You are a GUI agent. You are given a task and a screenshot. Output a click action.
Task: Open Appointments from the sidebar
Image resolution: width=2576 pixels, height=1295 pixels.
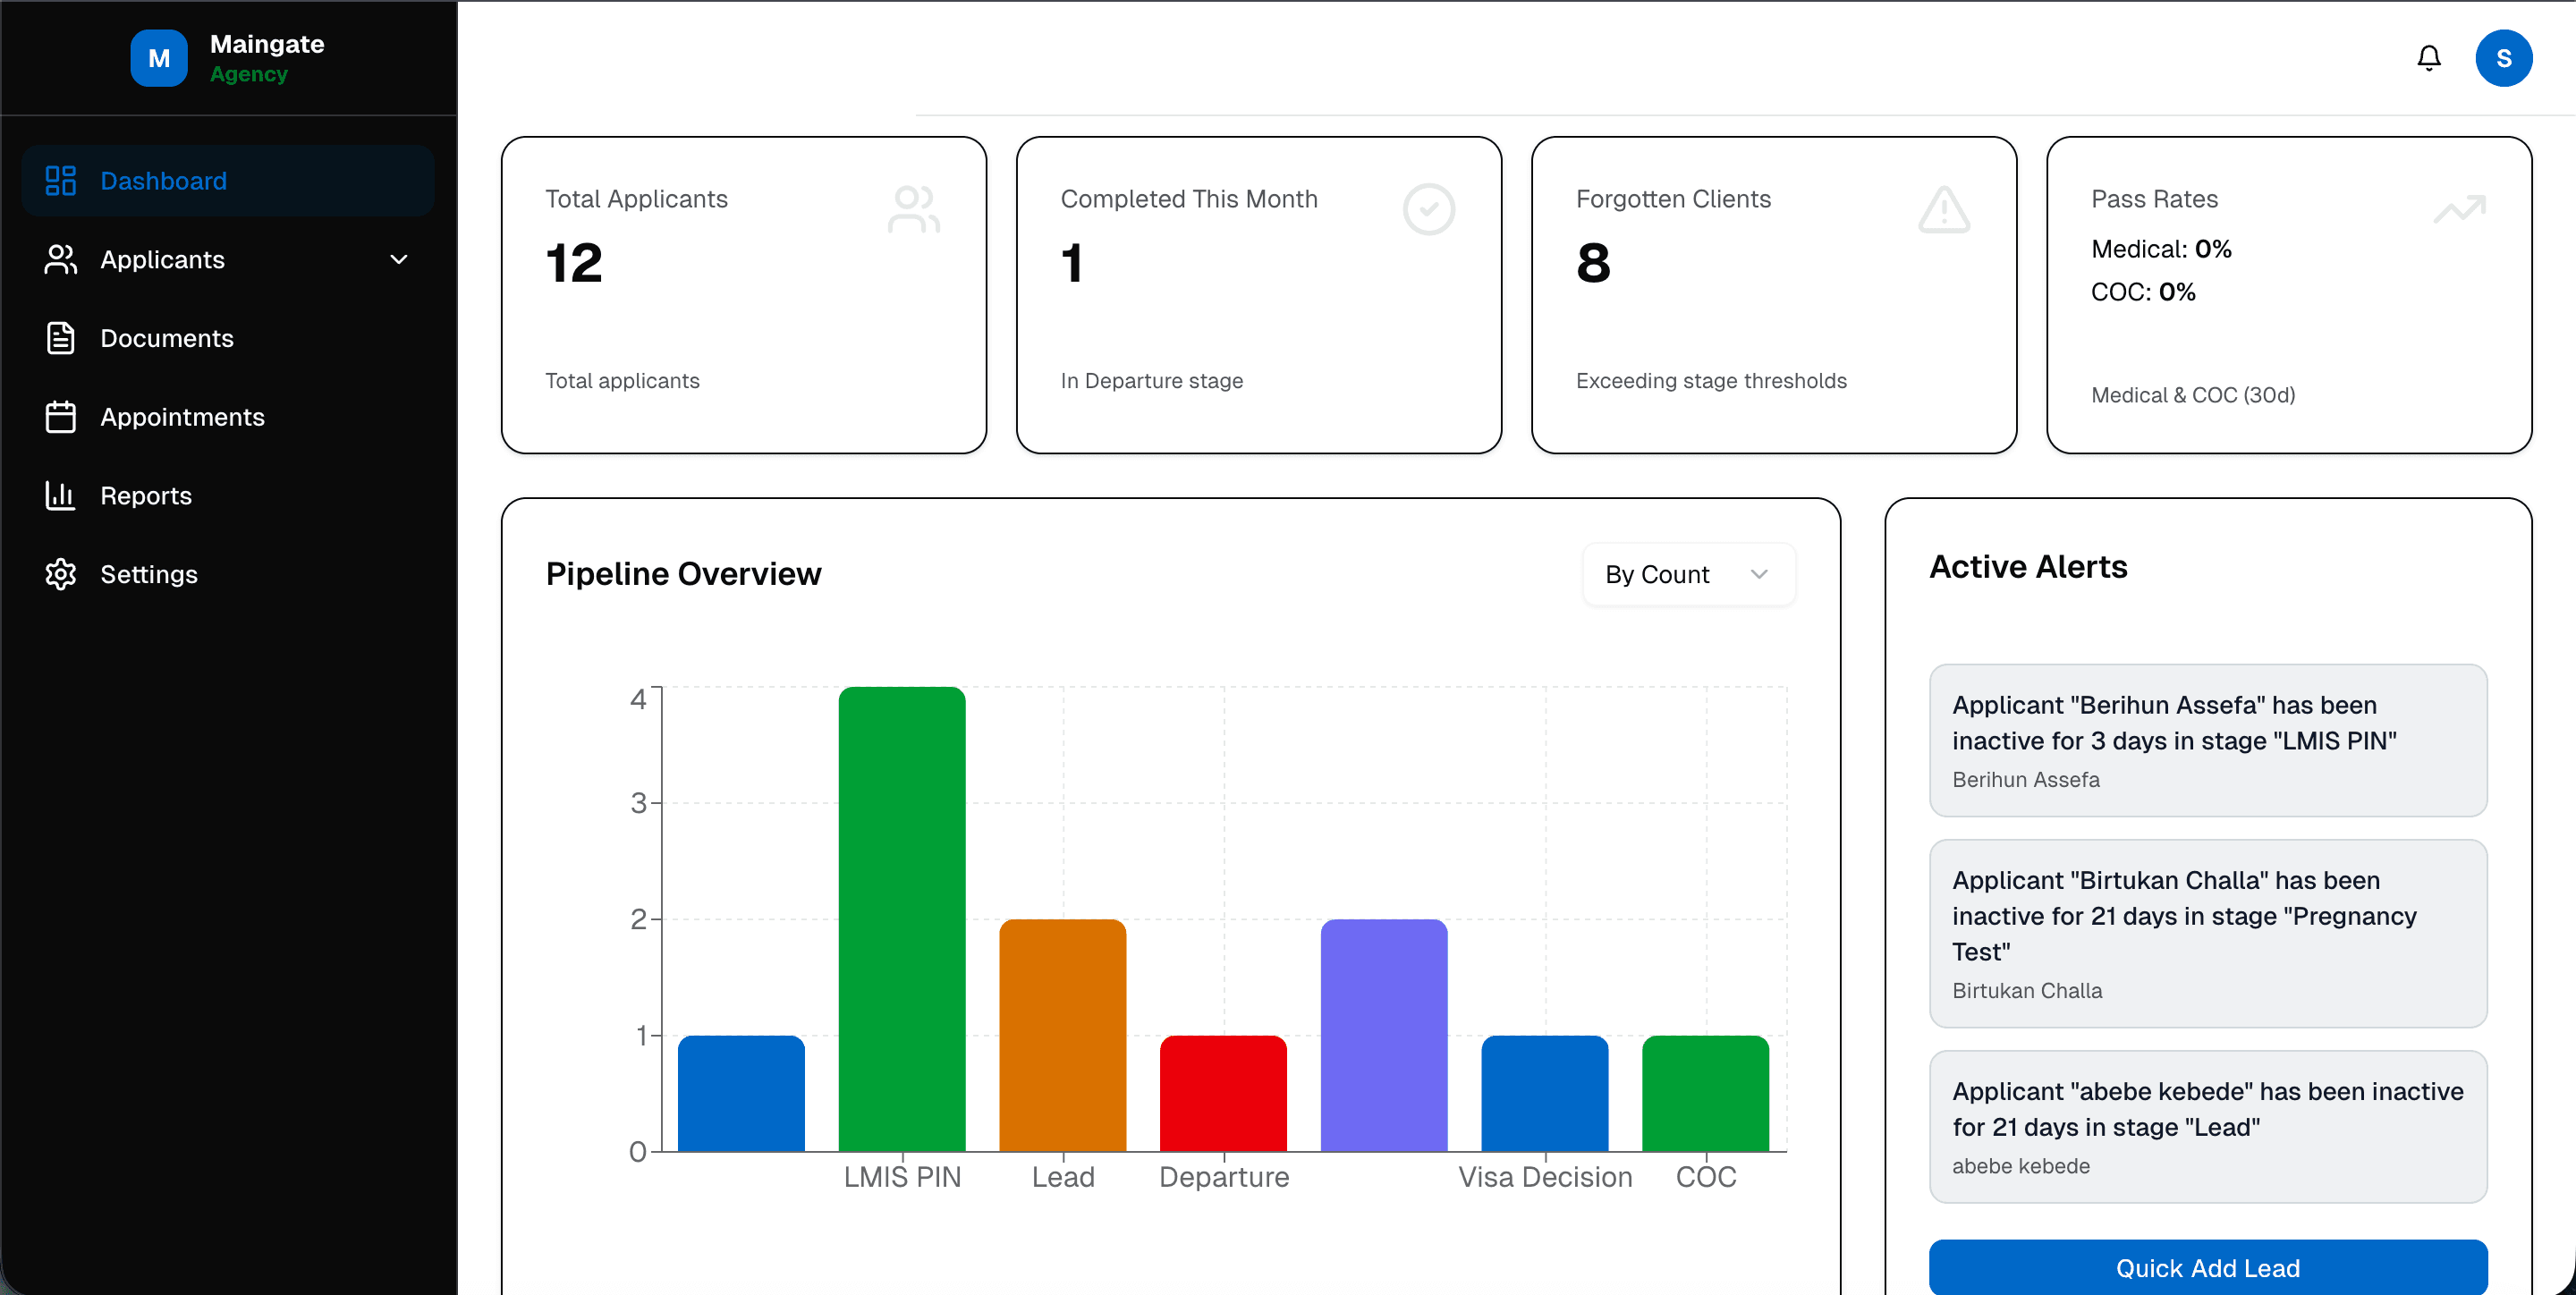228,417
